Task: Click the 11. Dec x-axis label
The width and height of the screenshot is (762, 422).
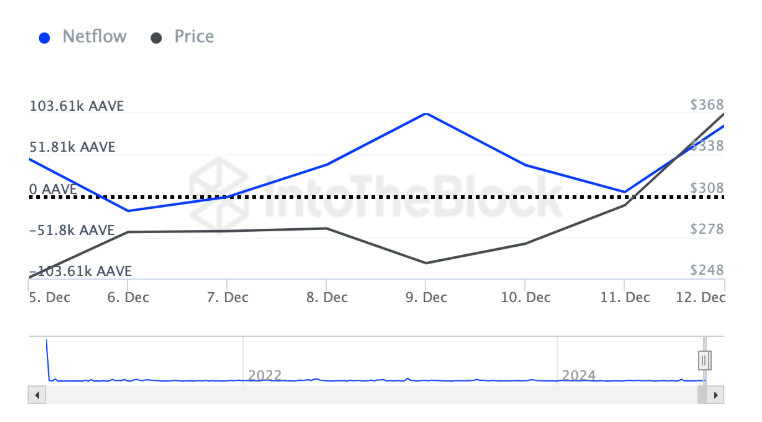Action: pyautogui.click(x=624, y=297)
